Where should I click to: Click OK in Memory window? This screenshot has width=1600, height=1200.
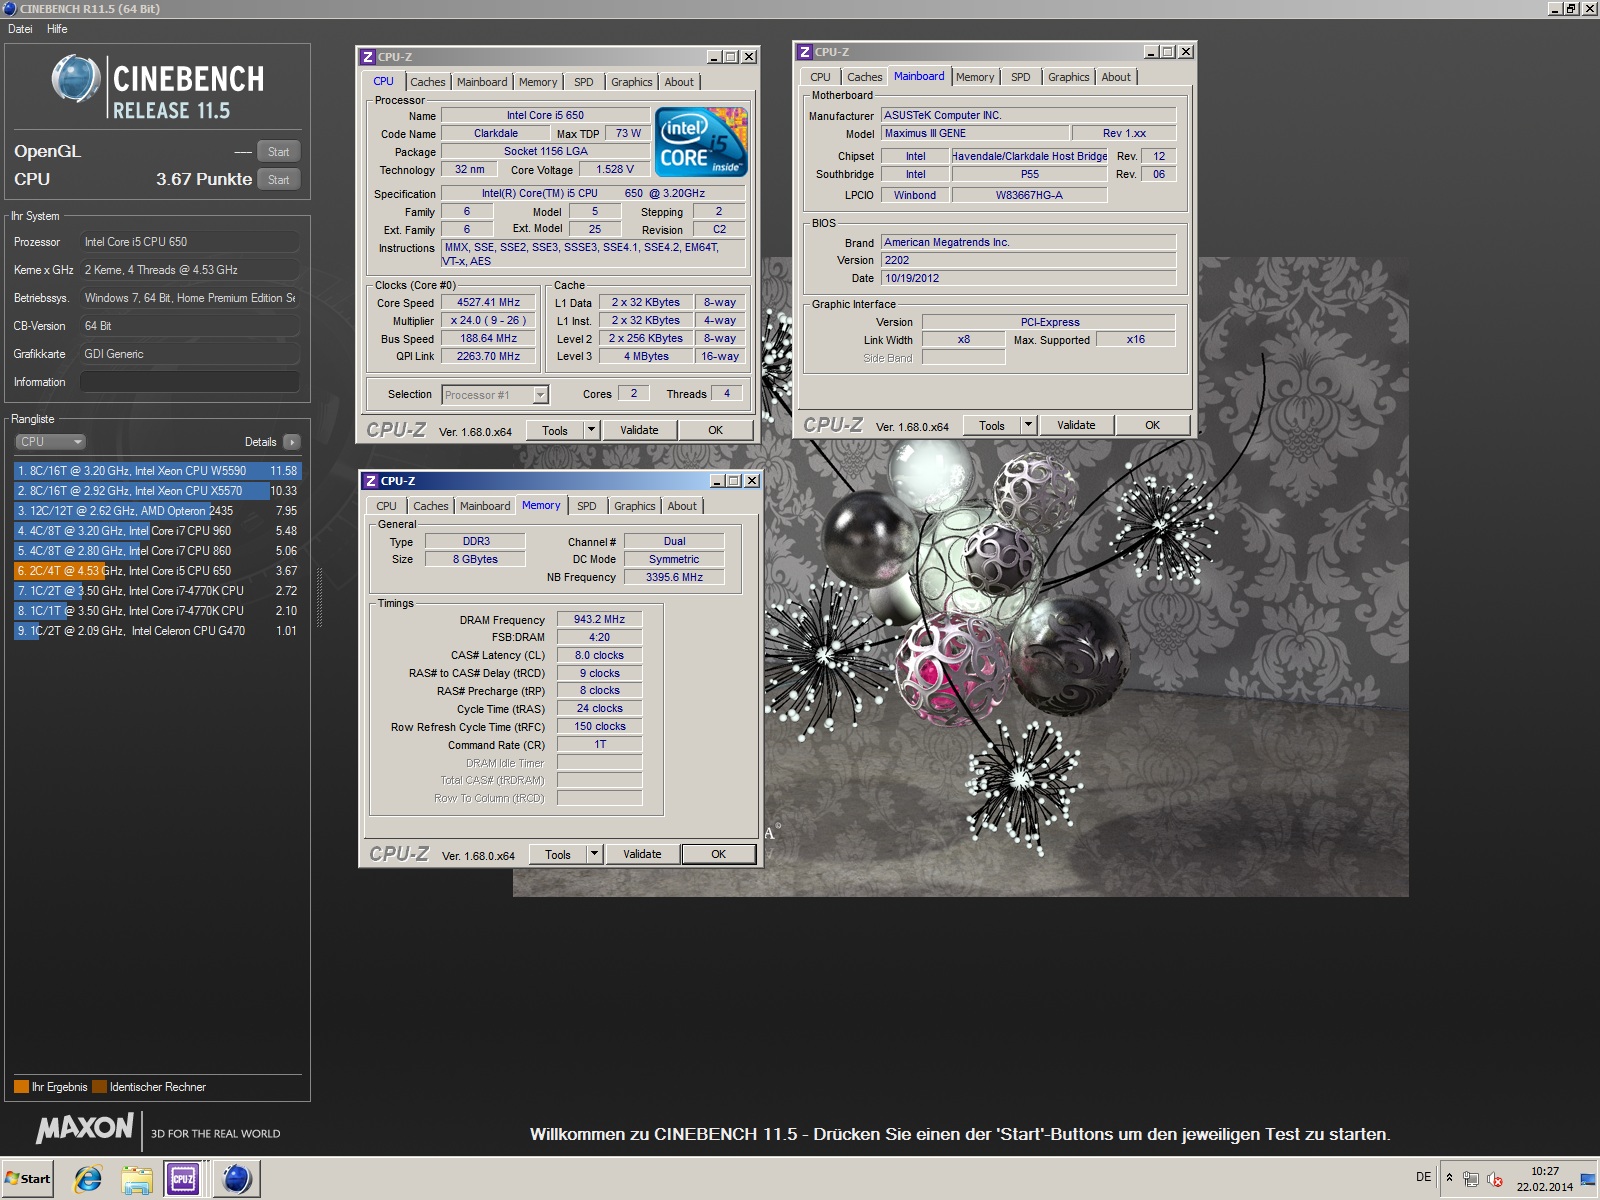[x=718, y=854]
